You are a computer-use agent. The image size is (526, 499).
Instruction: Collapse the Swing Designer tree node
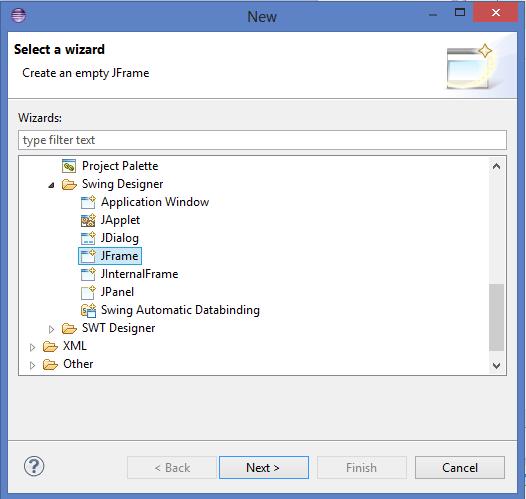coord(51,185)
